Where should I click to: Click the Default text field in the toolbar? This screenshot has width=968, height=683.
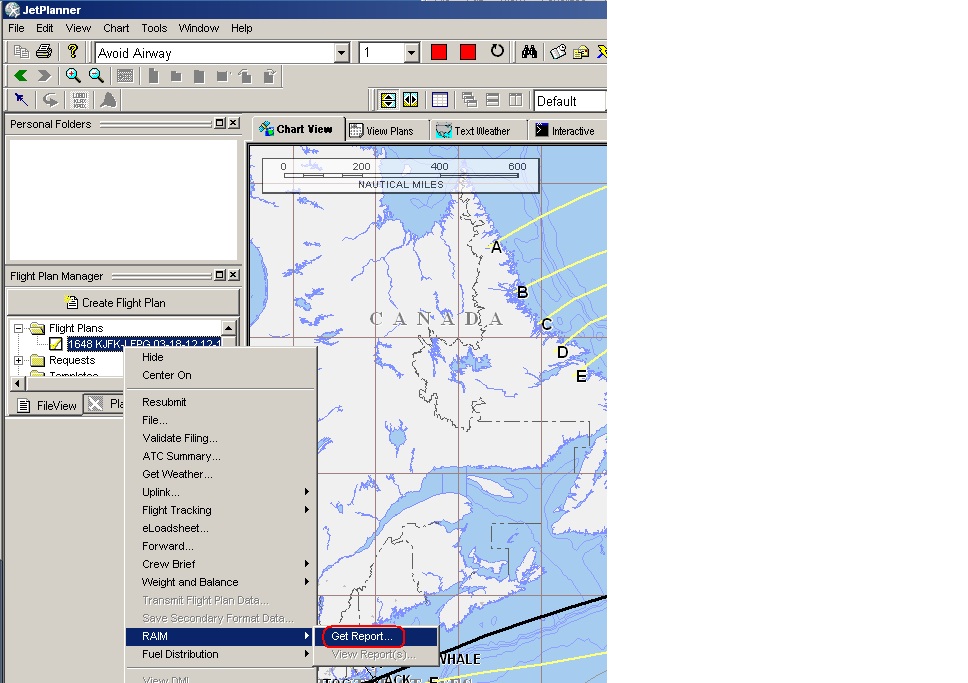pyautogui.click(x=568, y=101)
